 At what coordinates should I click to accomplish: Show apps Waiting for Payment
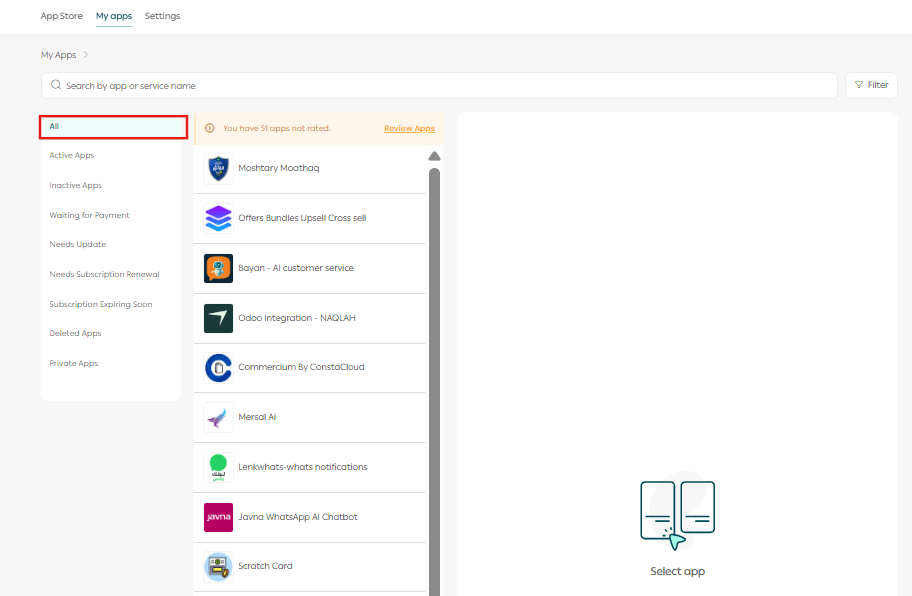90,215
